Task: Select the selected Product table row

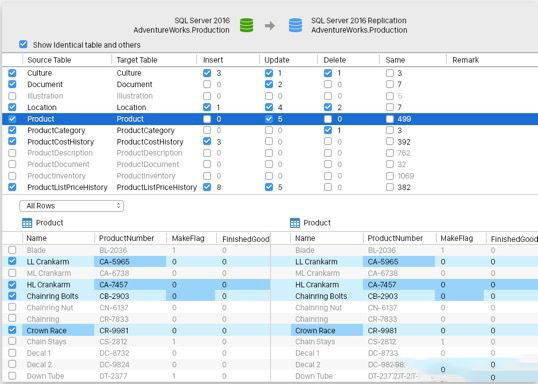Action: click(x=270, y=119)
